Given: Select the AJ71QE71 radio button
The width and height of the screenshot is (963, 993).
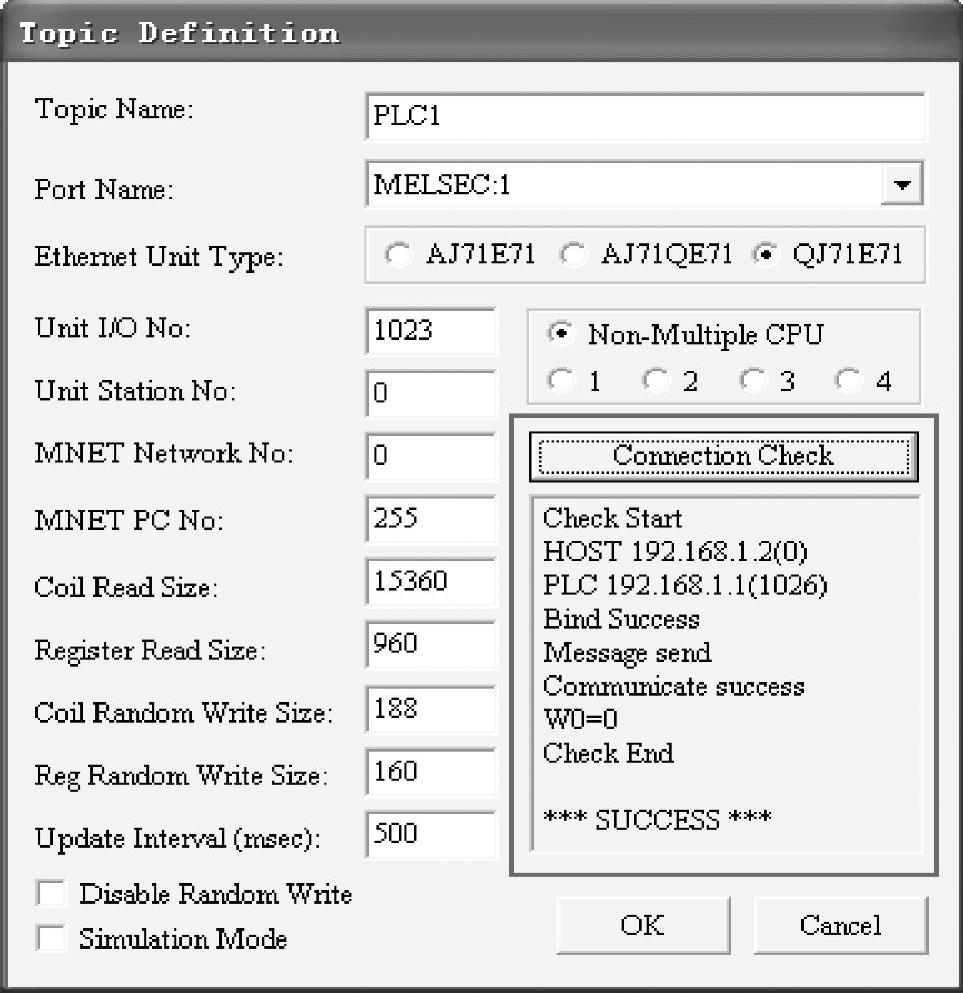Looking at the screenshot, I should point(573,255).
